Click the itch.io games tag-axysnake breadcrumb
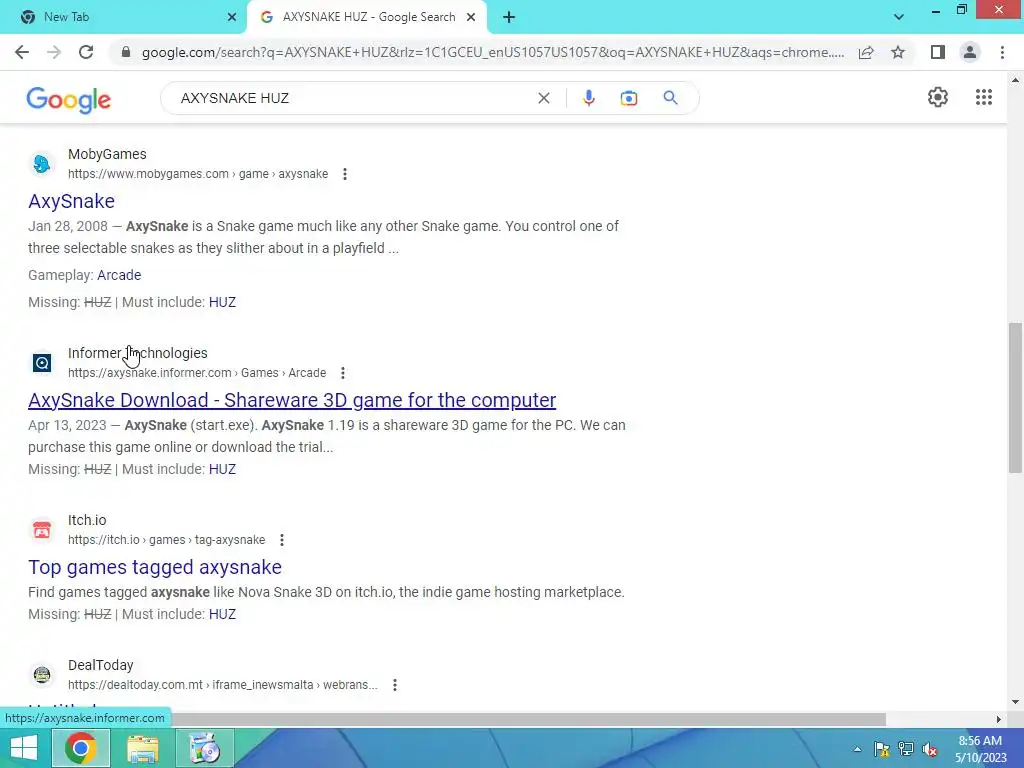 (167, 540)
